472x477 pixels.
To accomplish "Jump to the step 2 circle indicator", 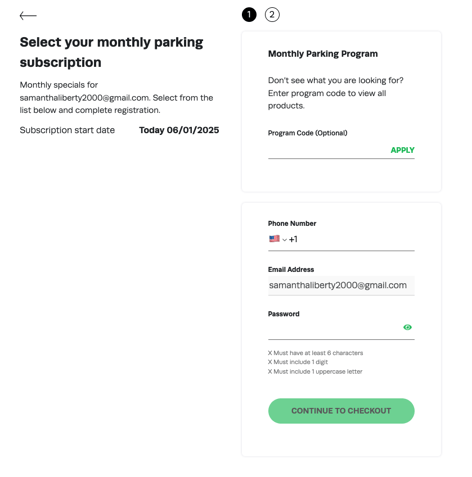I will 272,15.
